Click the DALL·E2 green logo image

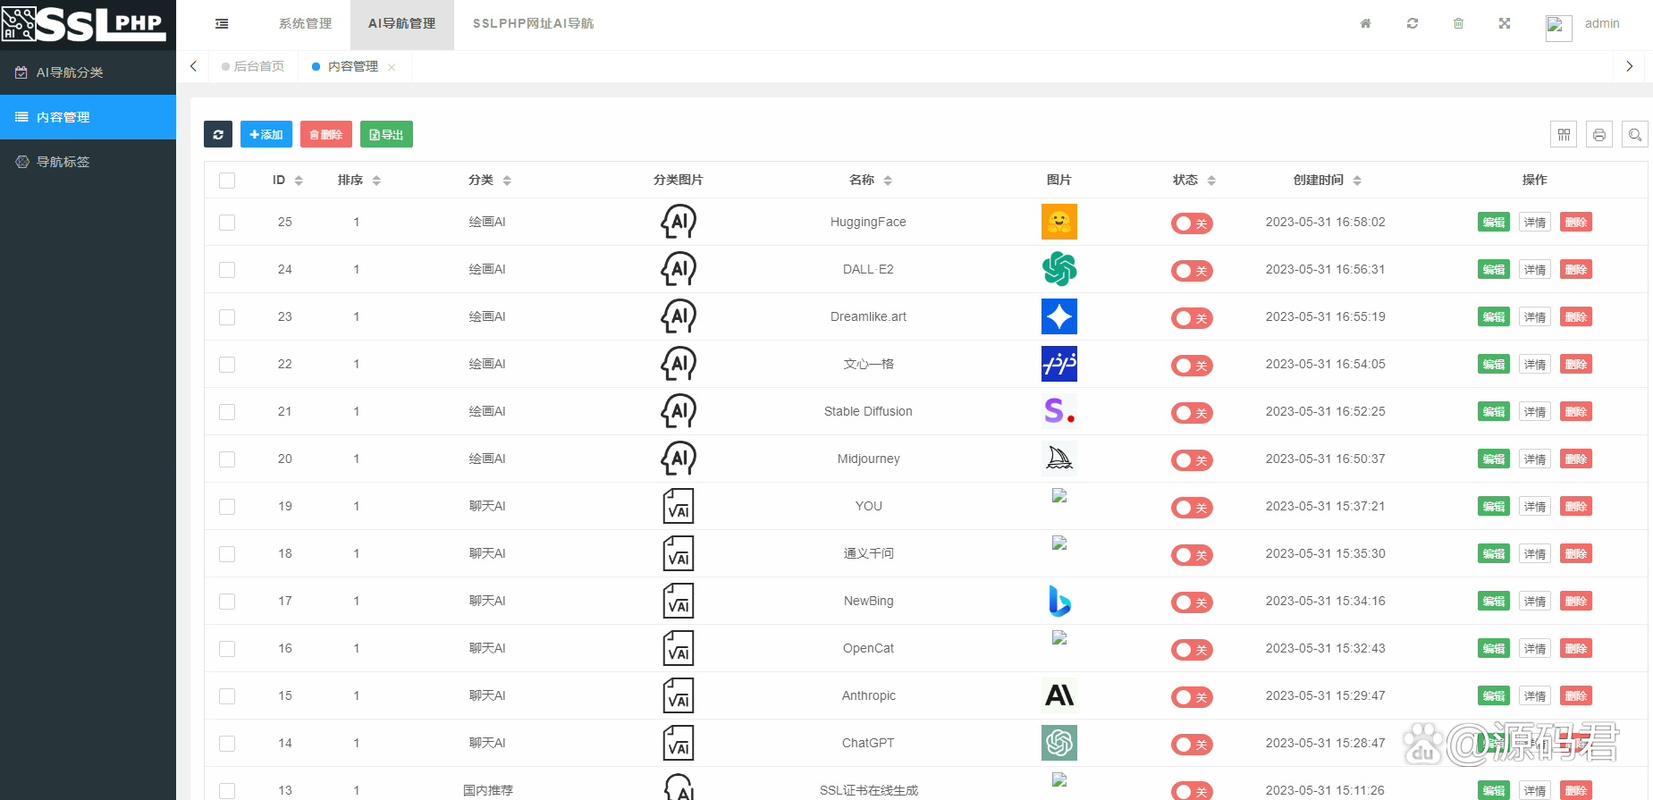pos(1059,269)
